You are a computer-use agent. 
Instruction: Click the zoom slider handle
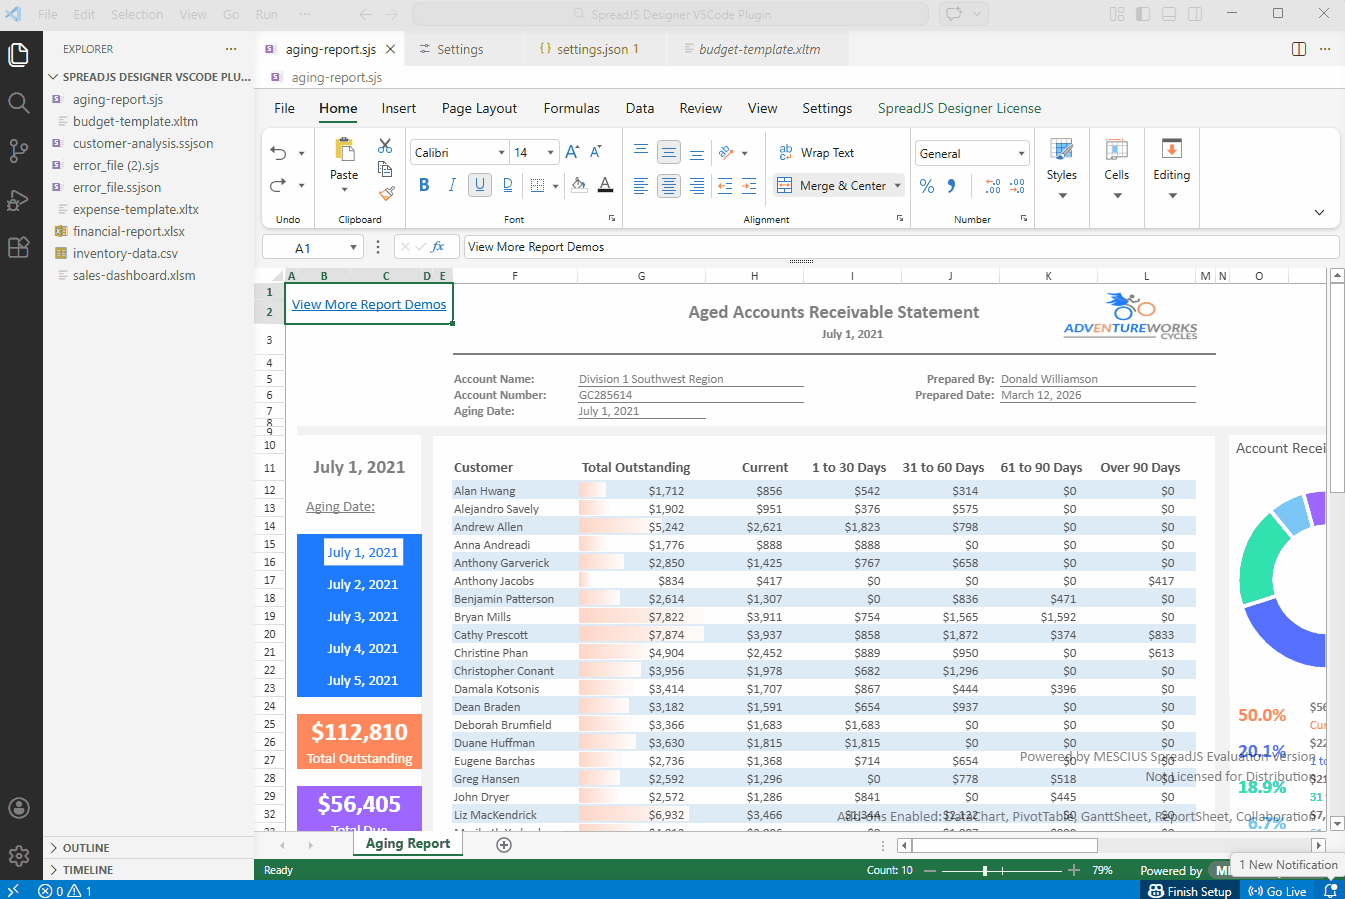(985, 871)
